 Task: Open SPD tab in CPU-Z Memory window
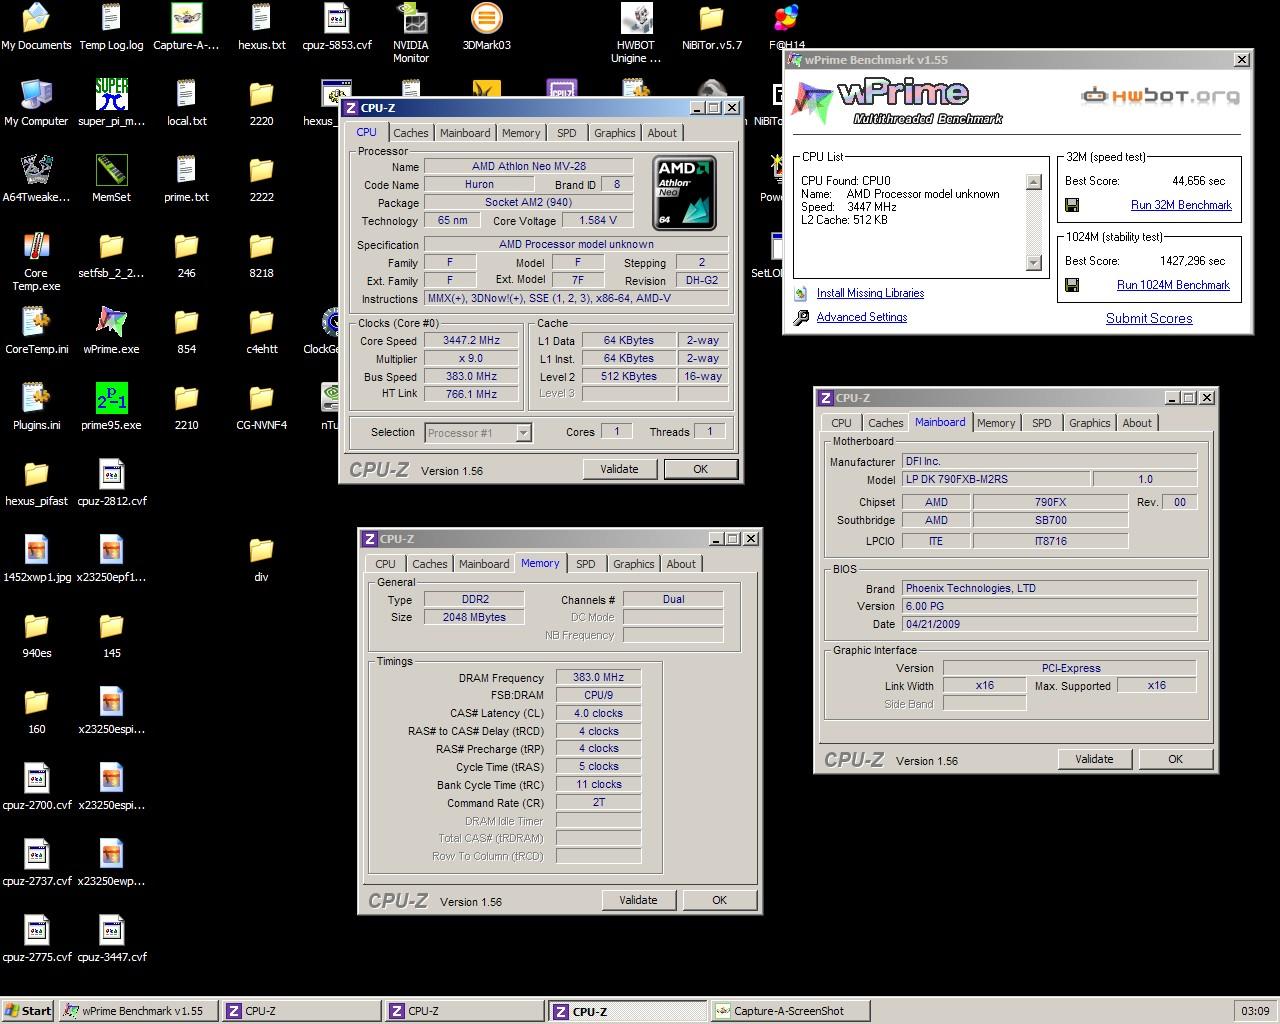click(585, 564)
